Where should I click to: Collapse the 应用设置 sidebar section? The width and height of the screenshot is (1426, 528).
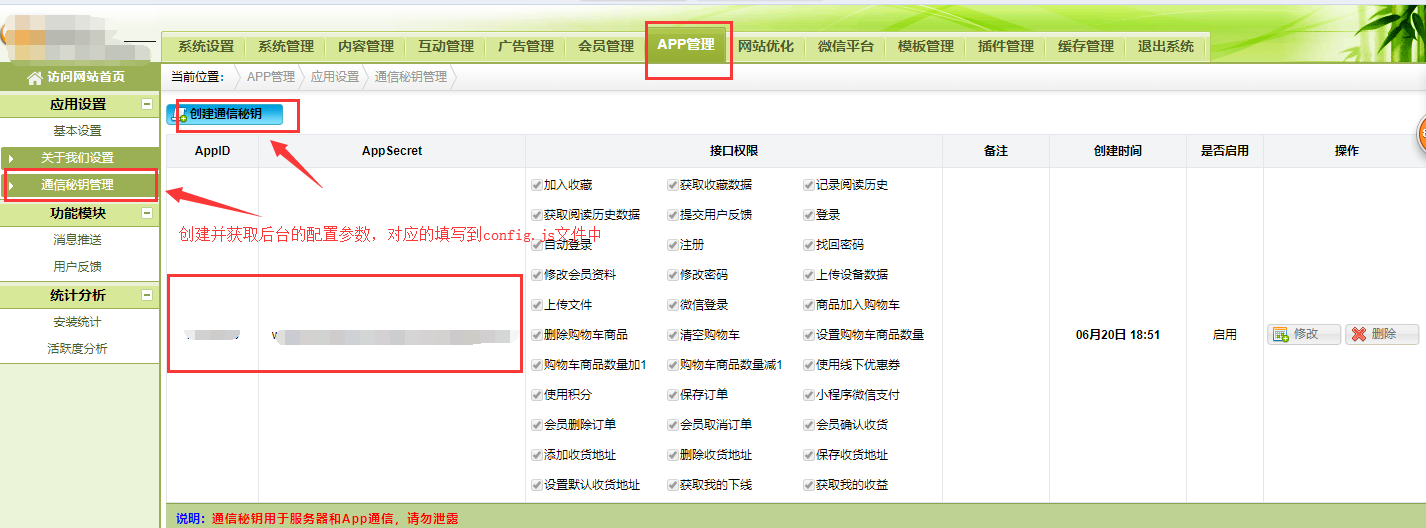(x=147, y=104)
